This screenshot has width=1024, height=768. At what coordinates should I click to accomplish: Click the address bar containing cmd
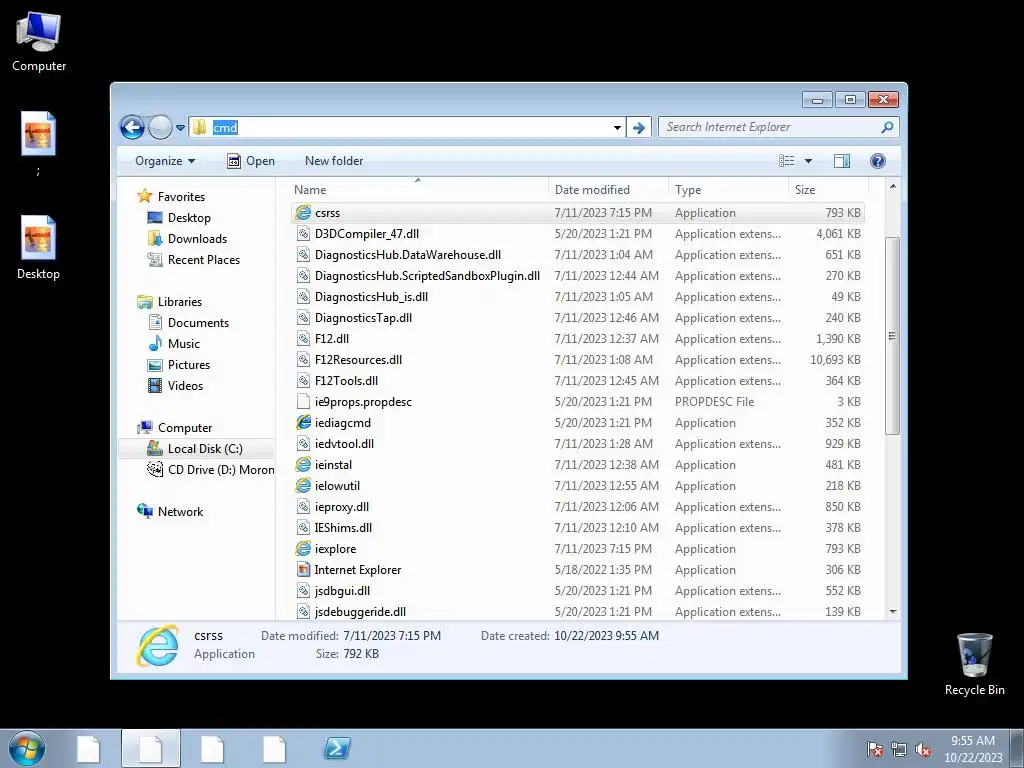pos(406,127)
